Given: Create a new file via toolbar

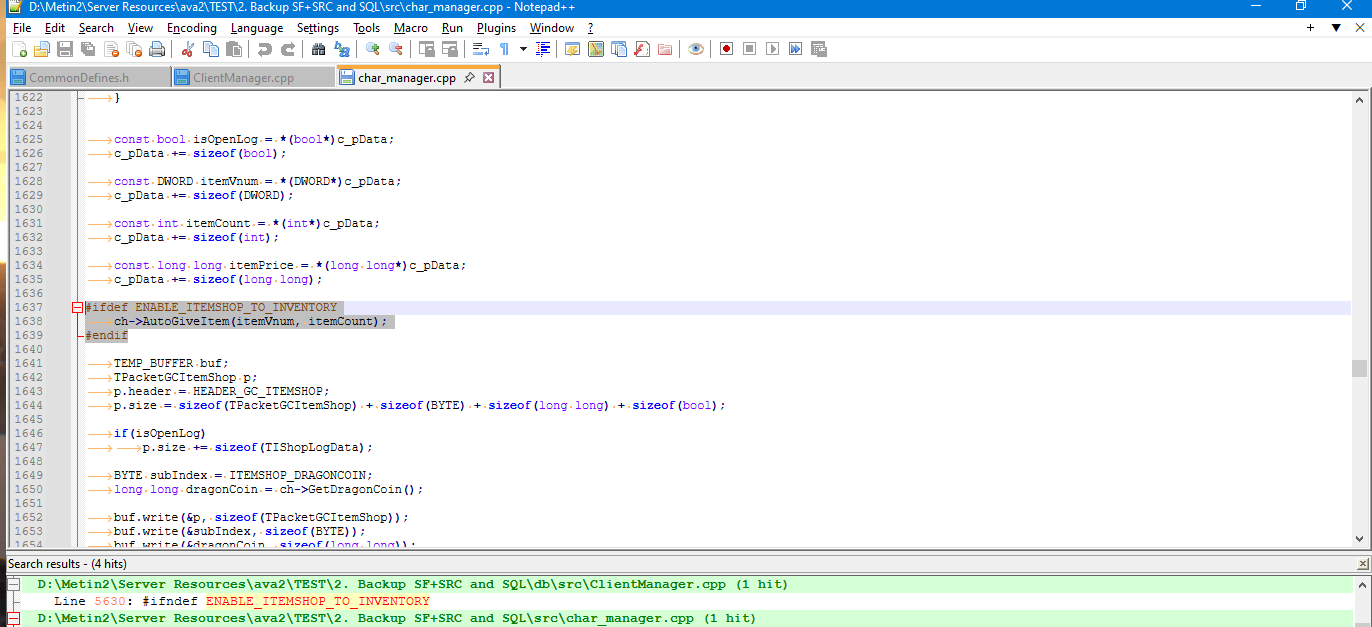Looking at the screenshot, I should point(20,49).
